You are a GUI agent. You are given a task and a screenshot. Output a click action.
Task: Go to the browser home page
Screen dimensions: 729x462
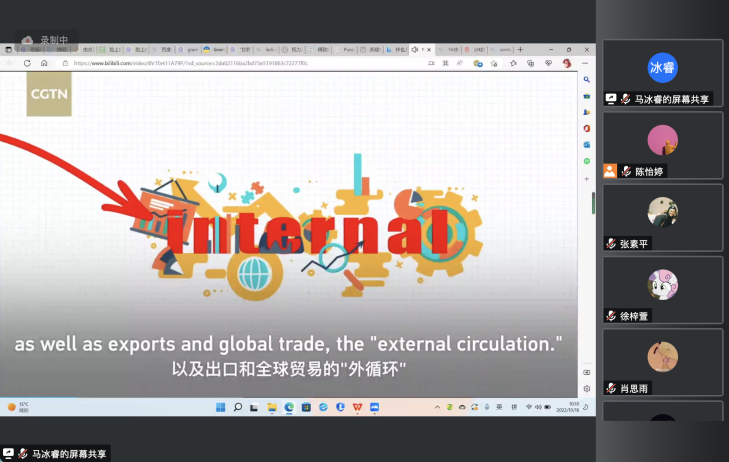pyautogui.click(x=44, y=63)
